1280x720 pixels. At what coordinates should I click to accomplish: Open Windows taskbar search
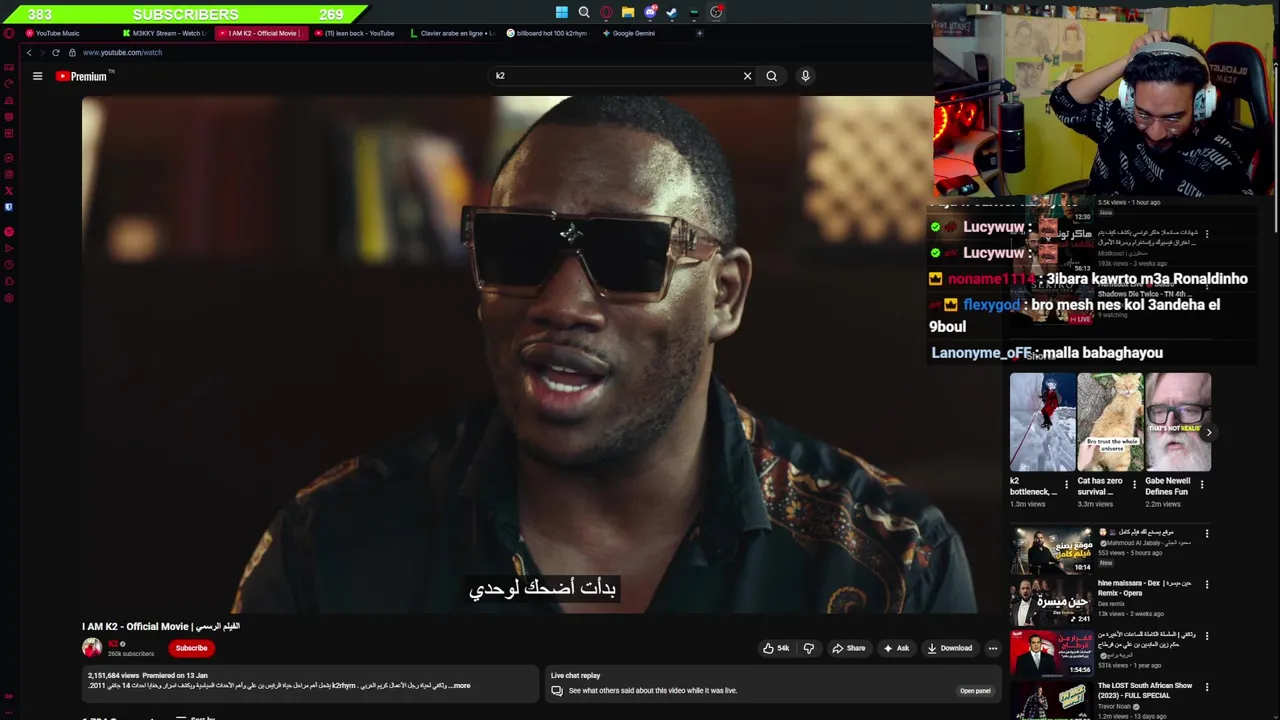(584, 13)
